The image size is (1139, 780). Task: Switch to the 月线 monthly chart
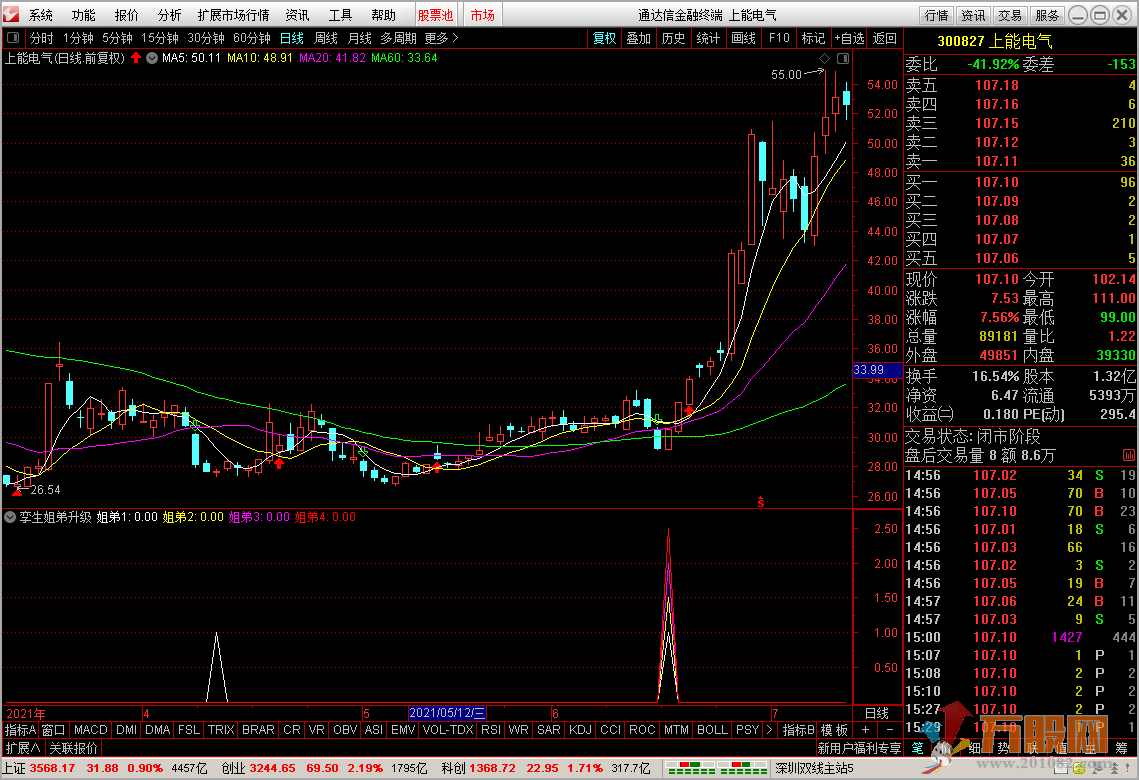[360, 38]
